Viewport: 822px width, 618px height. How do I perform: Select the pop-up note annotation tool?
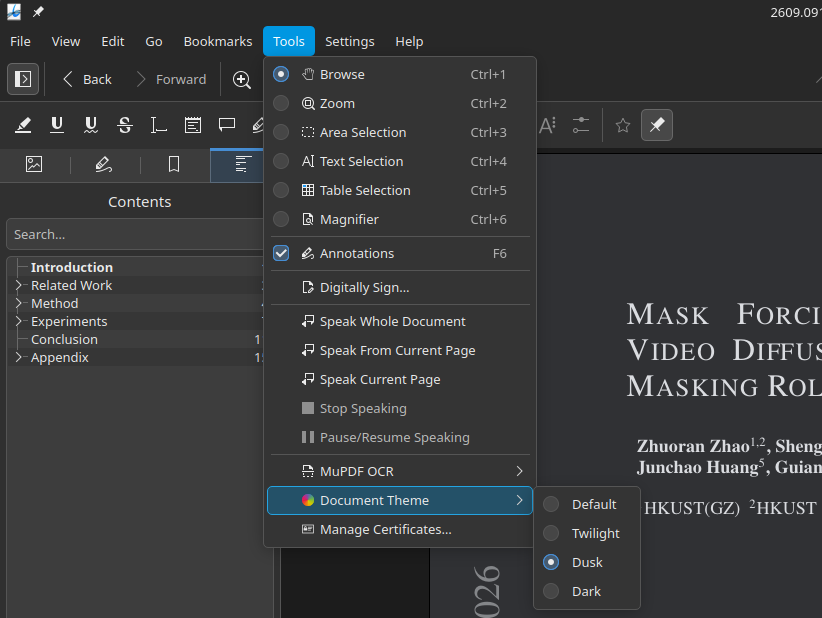[226, 125]
